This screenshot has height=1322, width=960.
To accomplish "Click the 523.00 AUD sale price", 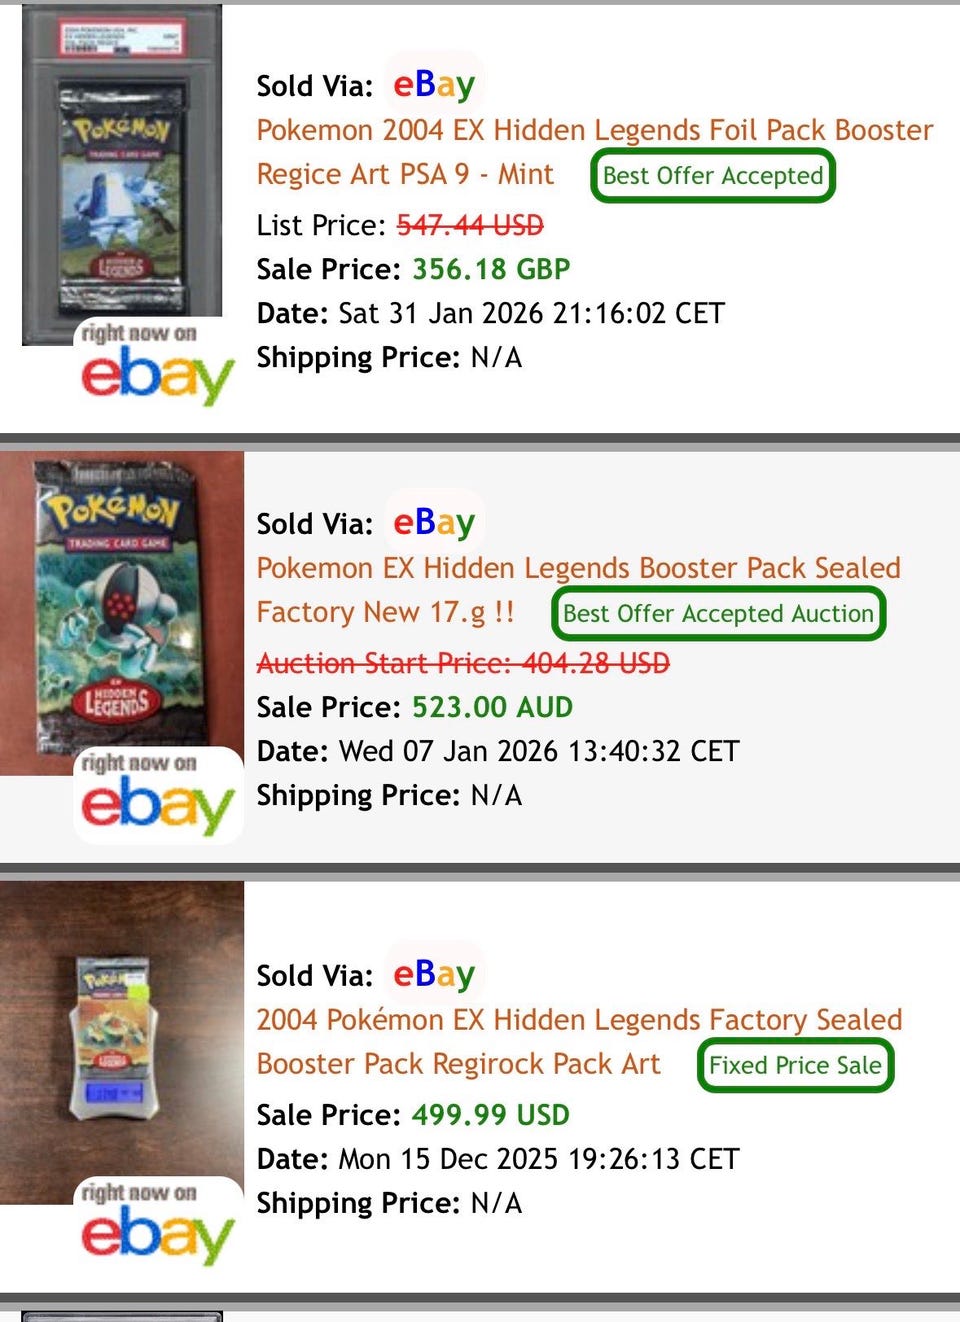I will 492,707.
